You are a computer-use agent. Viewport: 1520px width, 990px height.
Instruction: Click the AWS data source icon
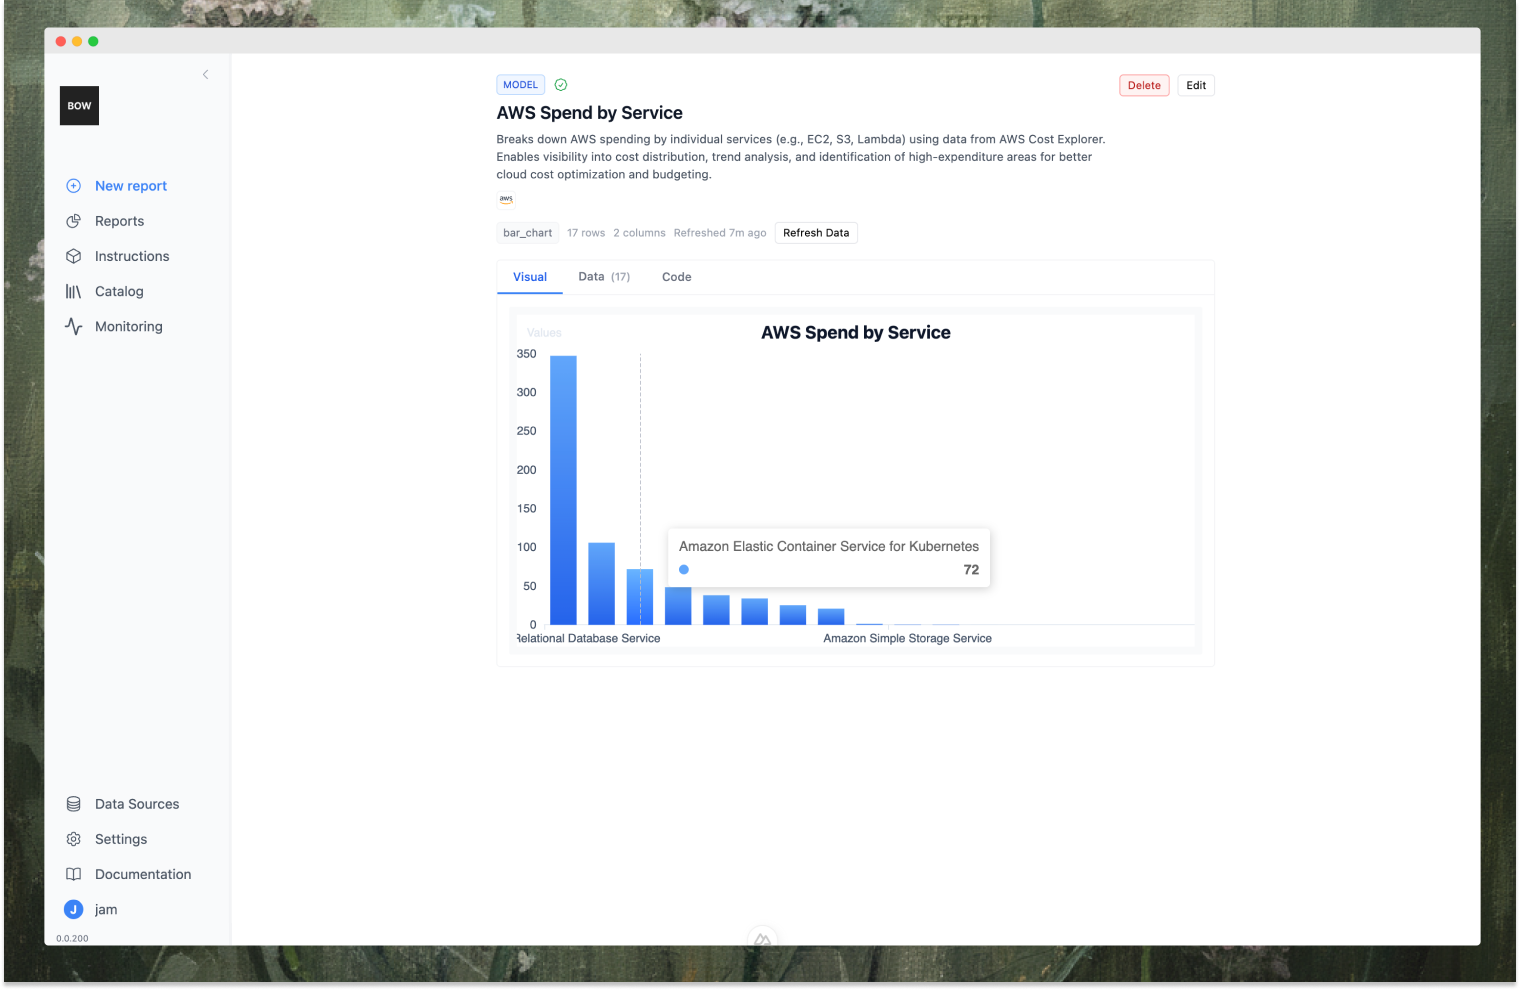[506, 199]
